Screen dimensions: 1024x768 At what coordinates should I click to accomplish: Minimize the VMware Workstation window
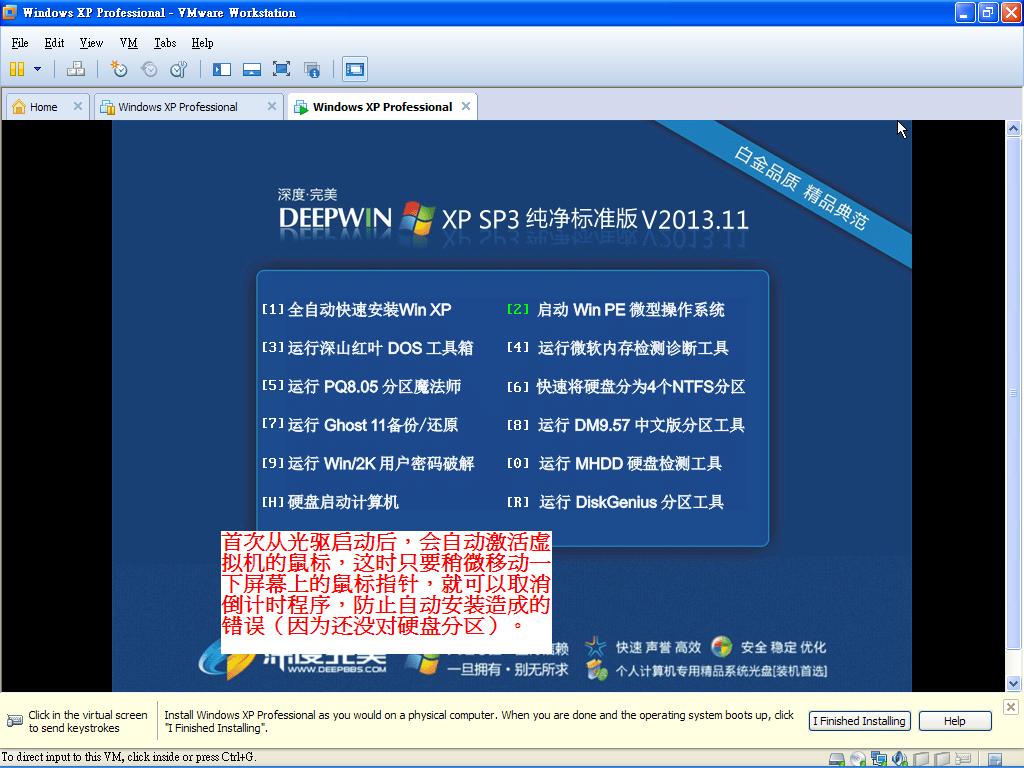965,12
